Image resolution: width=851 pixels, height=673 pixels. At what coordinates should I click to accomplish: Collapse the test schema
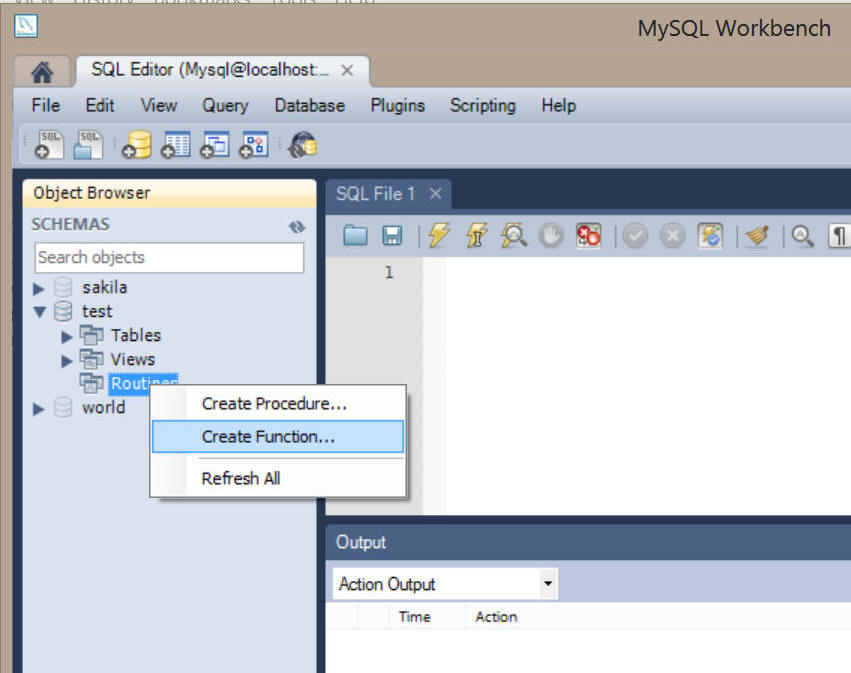point(39,312)
